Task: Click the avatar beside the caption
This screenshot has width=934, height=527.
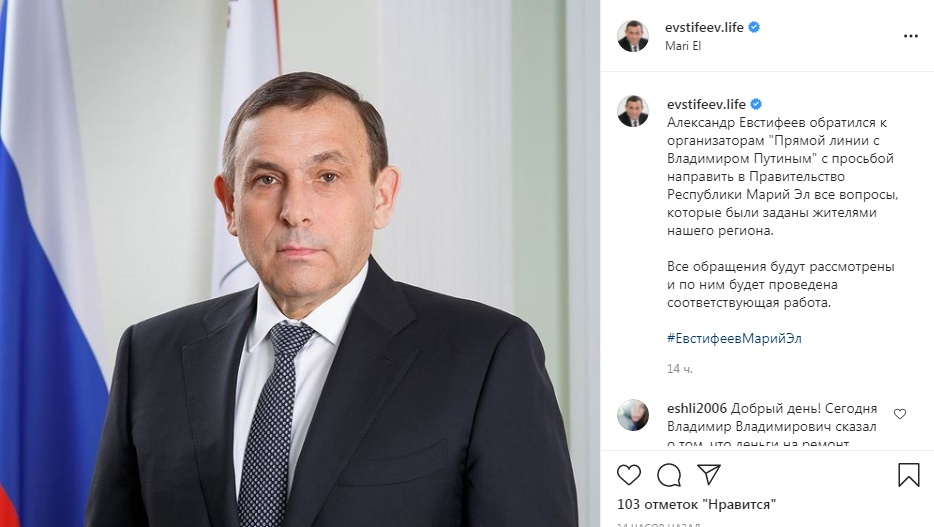Action: [x=633, y=111]
